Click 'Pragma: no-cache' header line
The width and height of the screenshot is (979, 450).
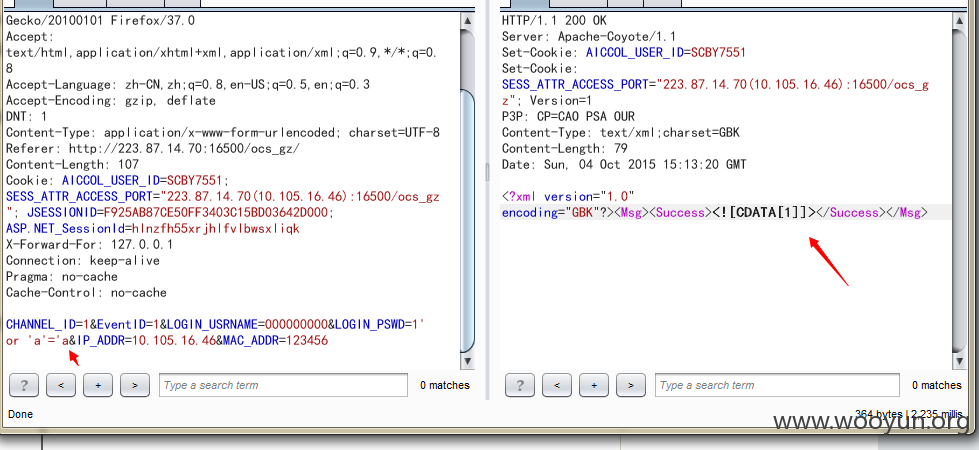tap(62, 277)
